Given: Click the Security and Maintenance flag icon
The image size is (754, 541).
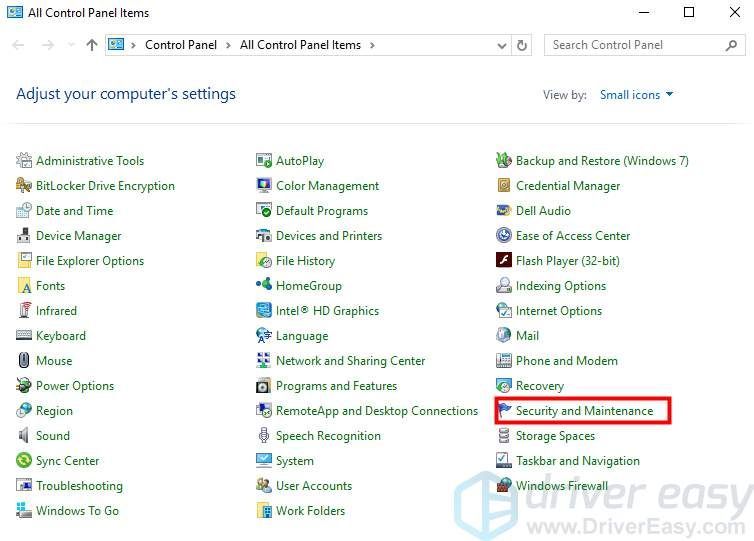Looking at the screenshot, I should [503, 410].
